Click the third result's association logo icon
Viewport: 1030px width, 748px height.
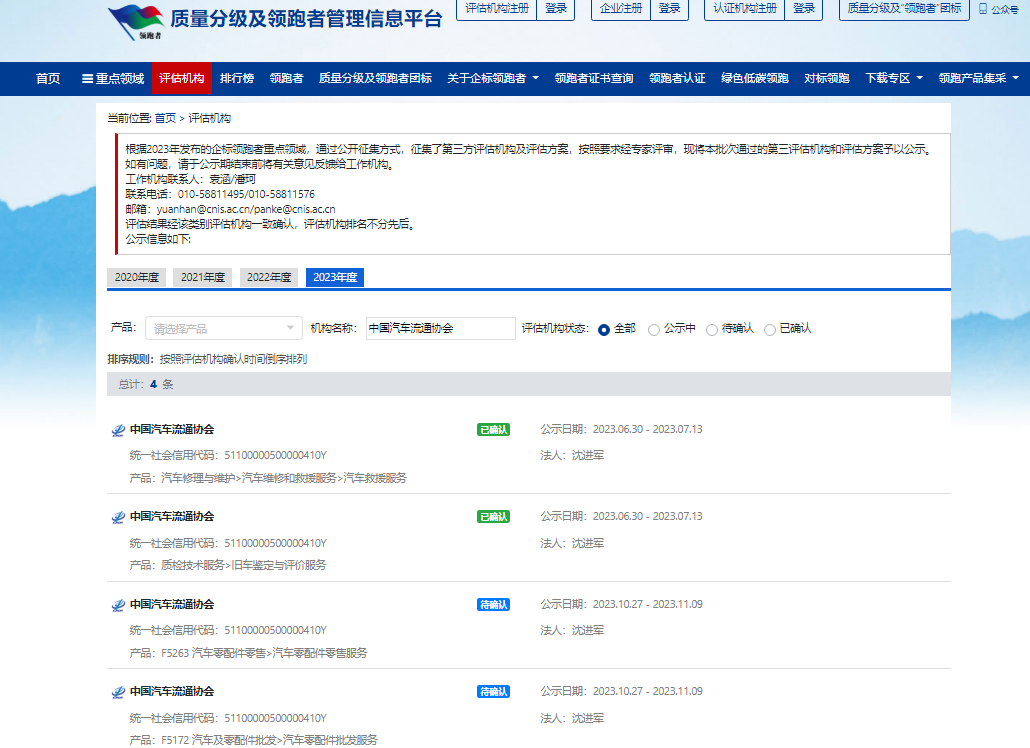[x=118, y=605]
